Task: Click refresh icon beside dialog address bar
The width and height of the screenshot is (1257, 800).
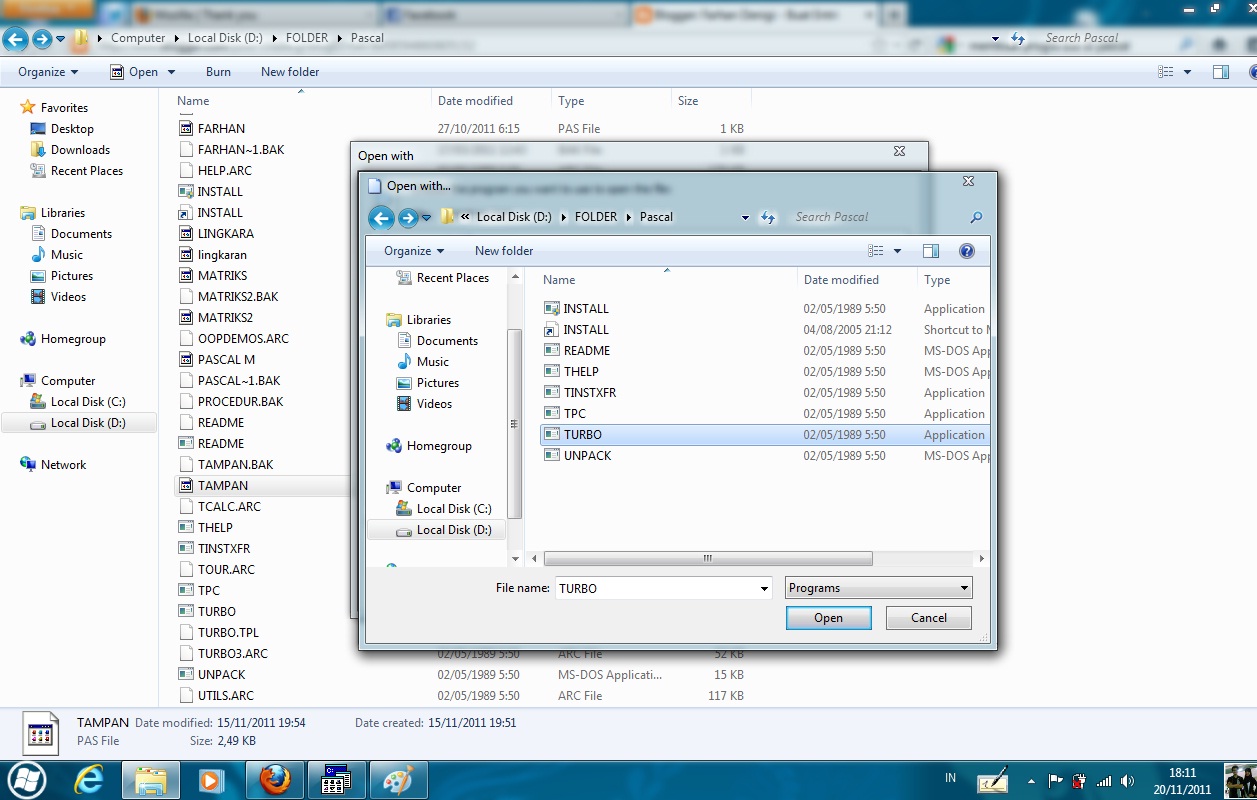Action: pyautogui.click(x=768, y=217)
